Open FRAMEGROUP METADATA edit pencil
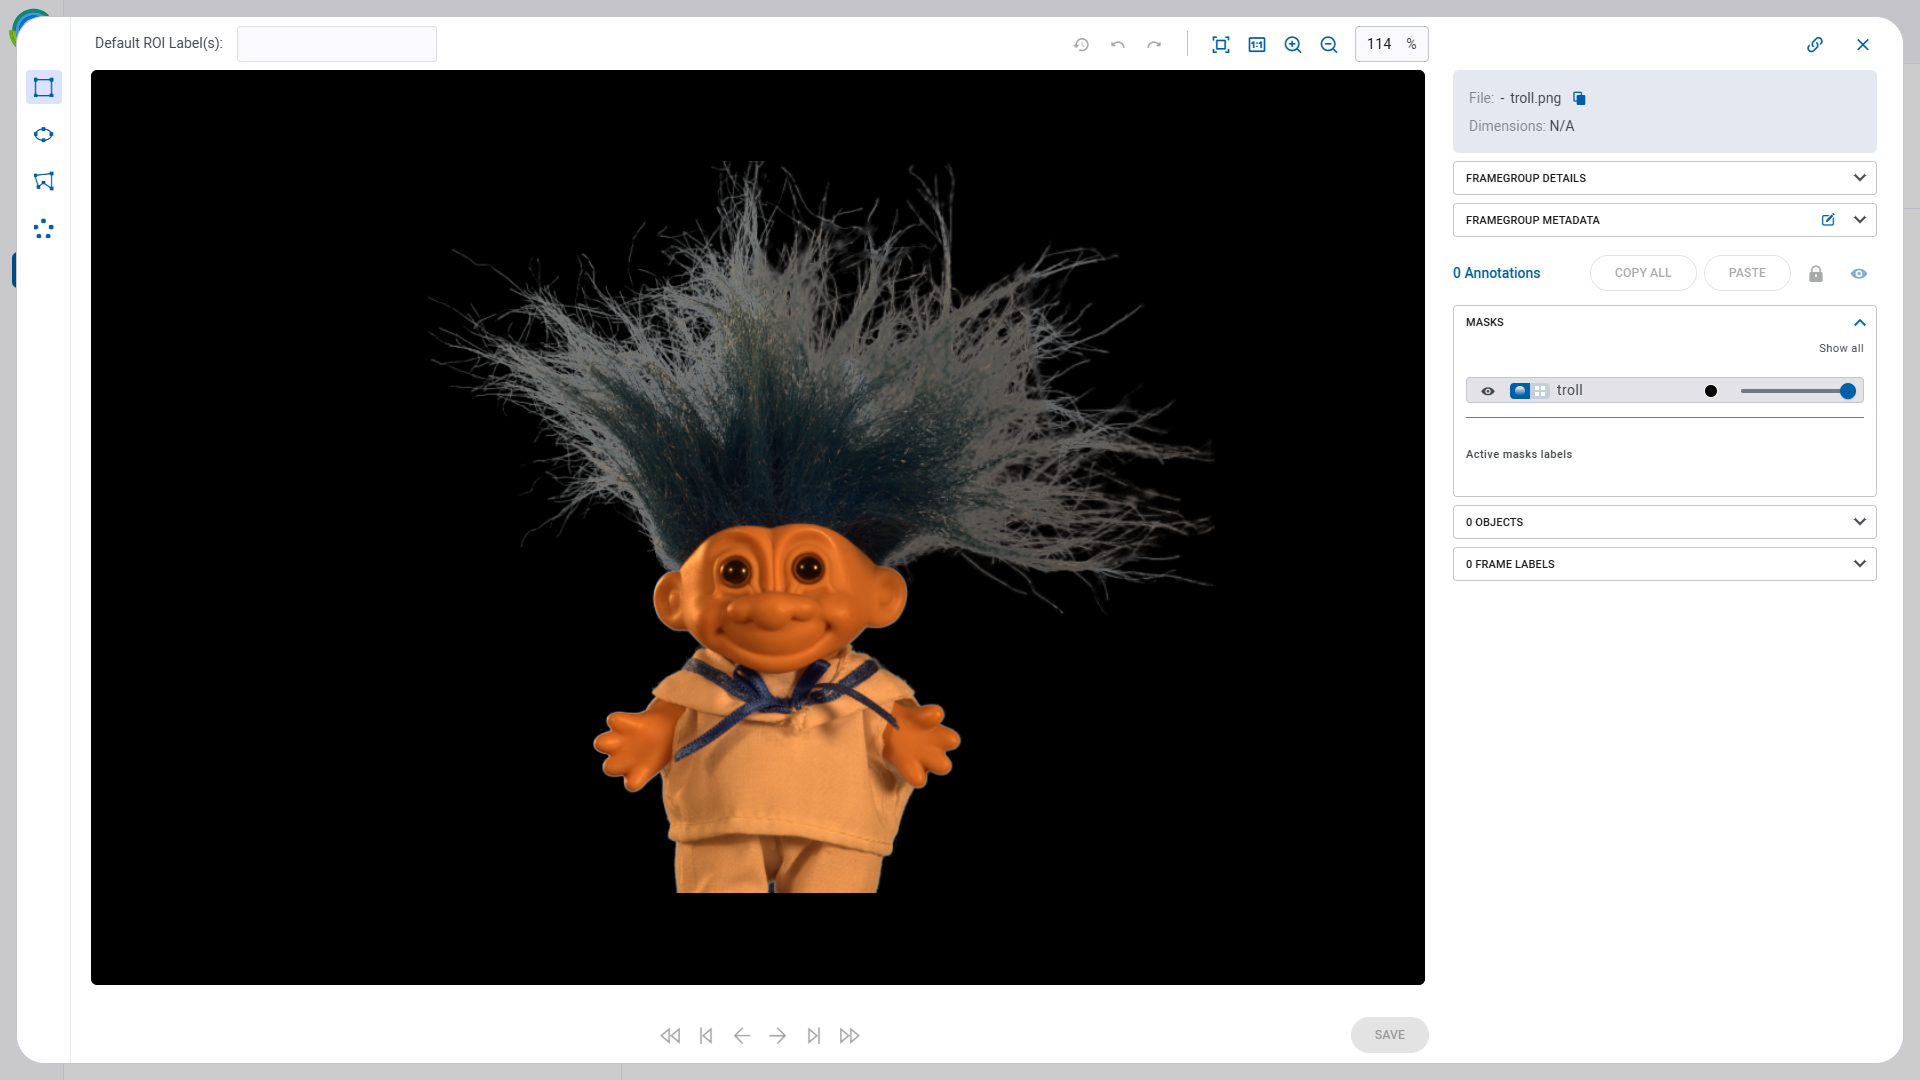This screenshot has width=1920, height=1080. point(1828,219)
